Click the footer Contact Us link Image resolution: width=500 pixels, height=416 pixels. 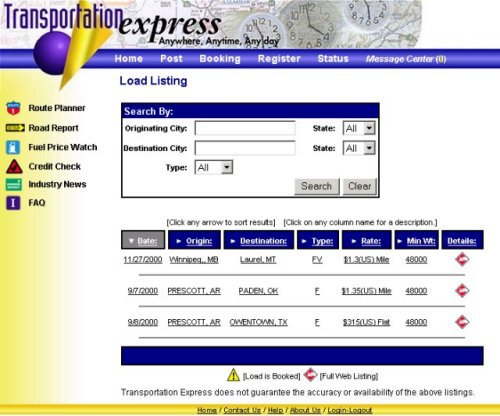242,410
